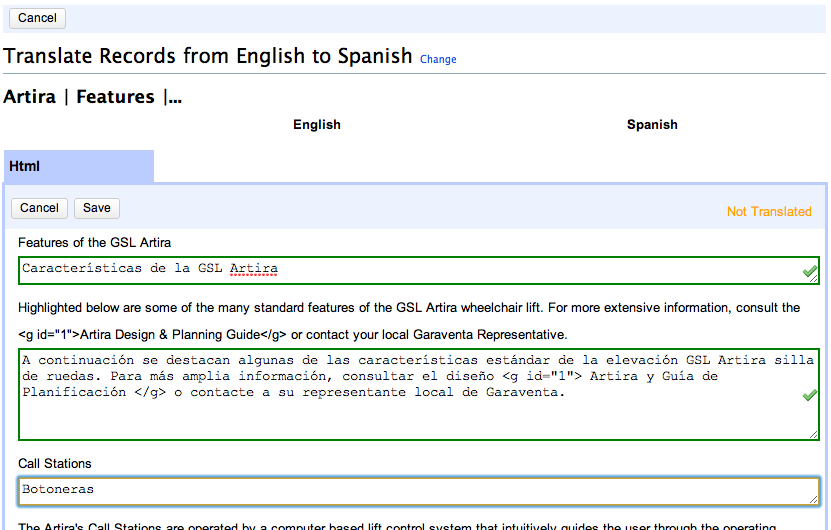Open the Change language link
The image size is (831, 530).
pyautogui.click(x=438, y=59)
